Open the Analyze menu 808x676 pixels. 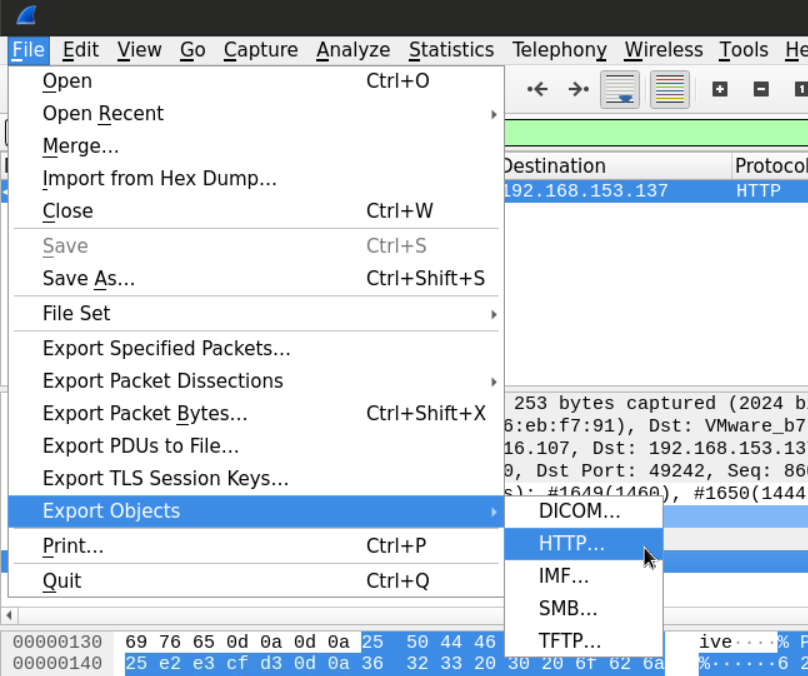pyautogui.click(x=353, y=50)
